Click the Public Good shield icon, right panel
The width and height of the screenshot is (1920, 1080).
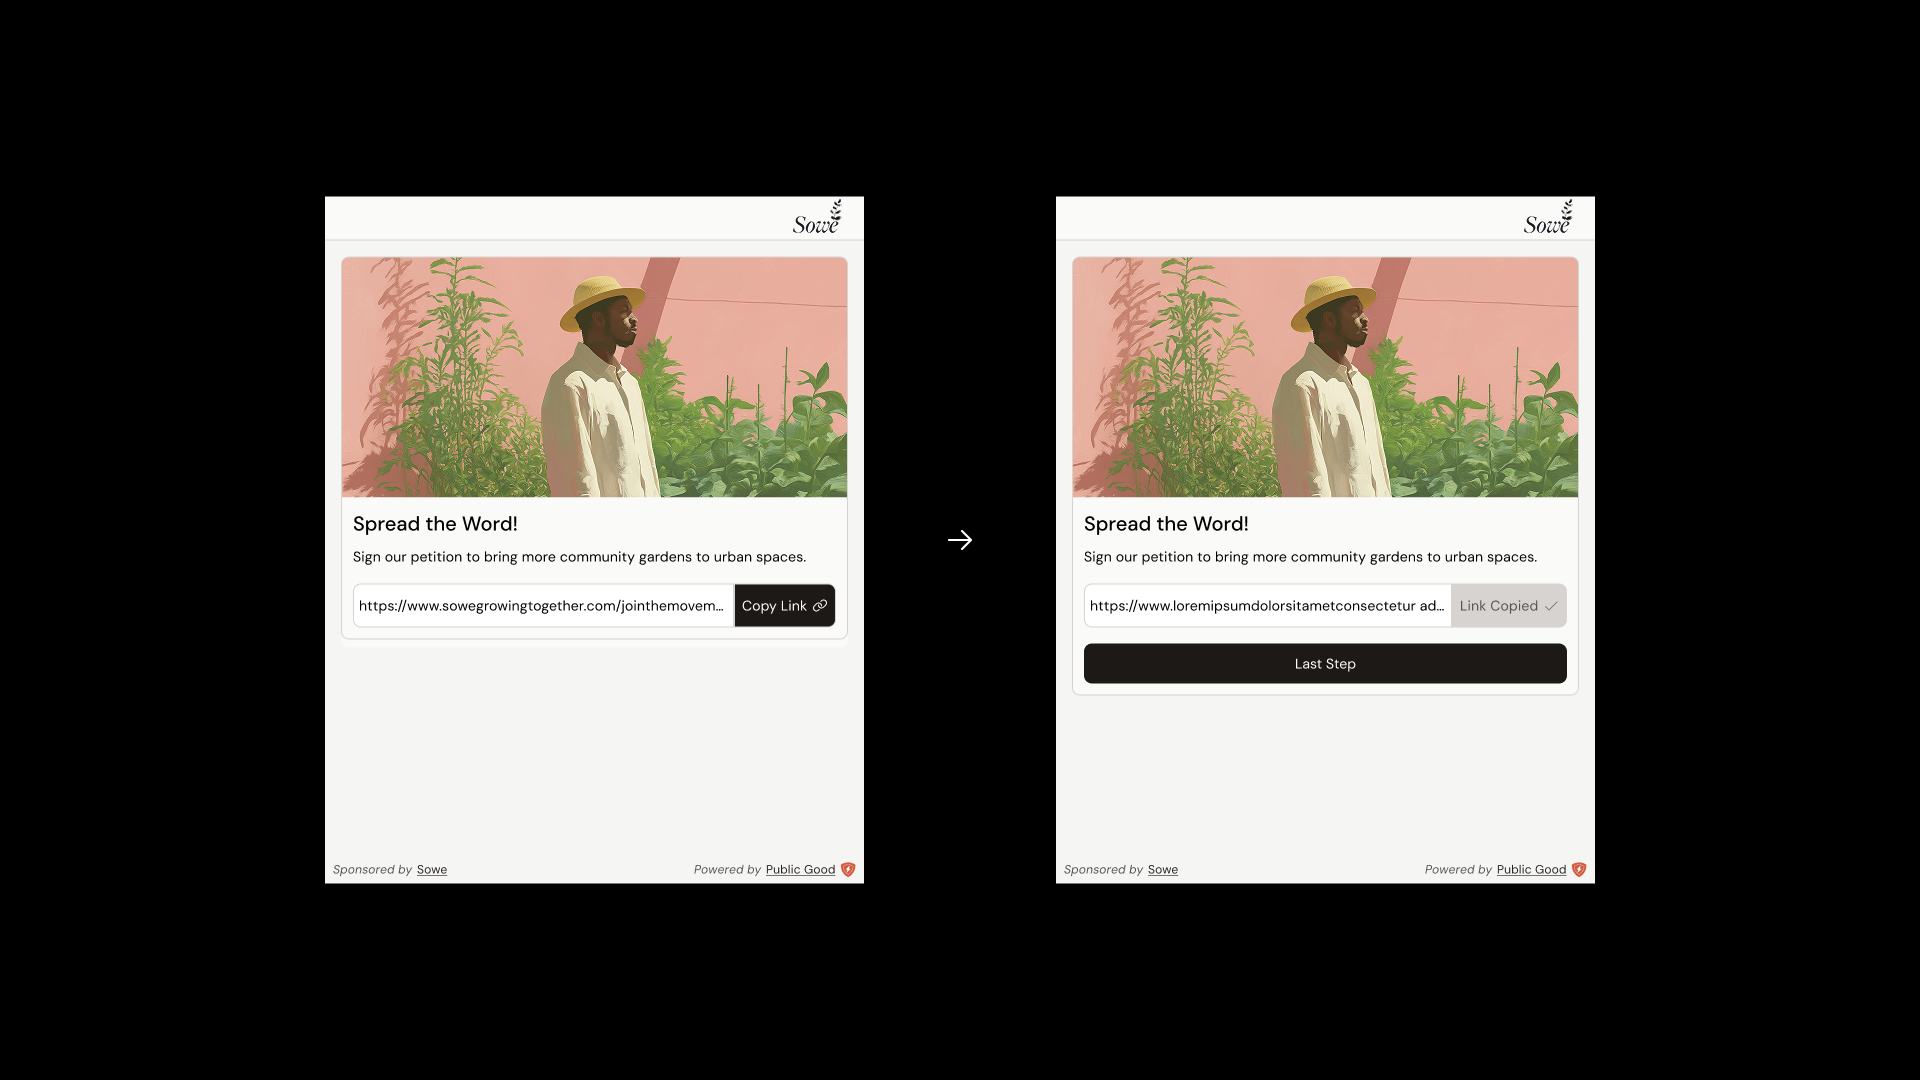tap(1579, 870)
